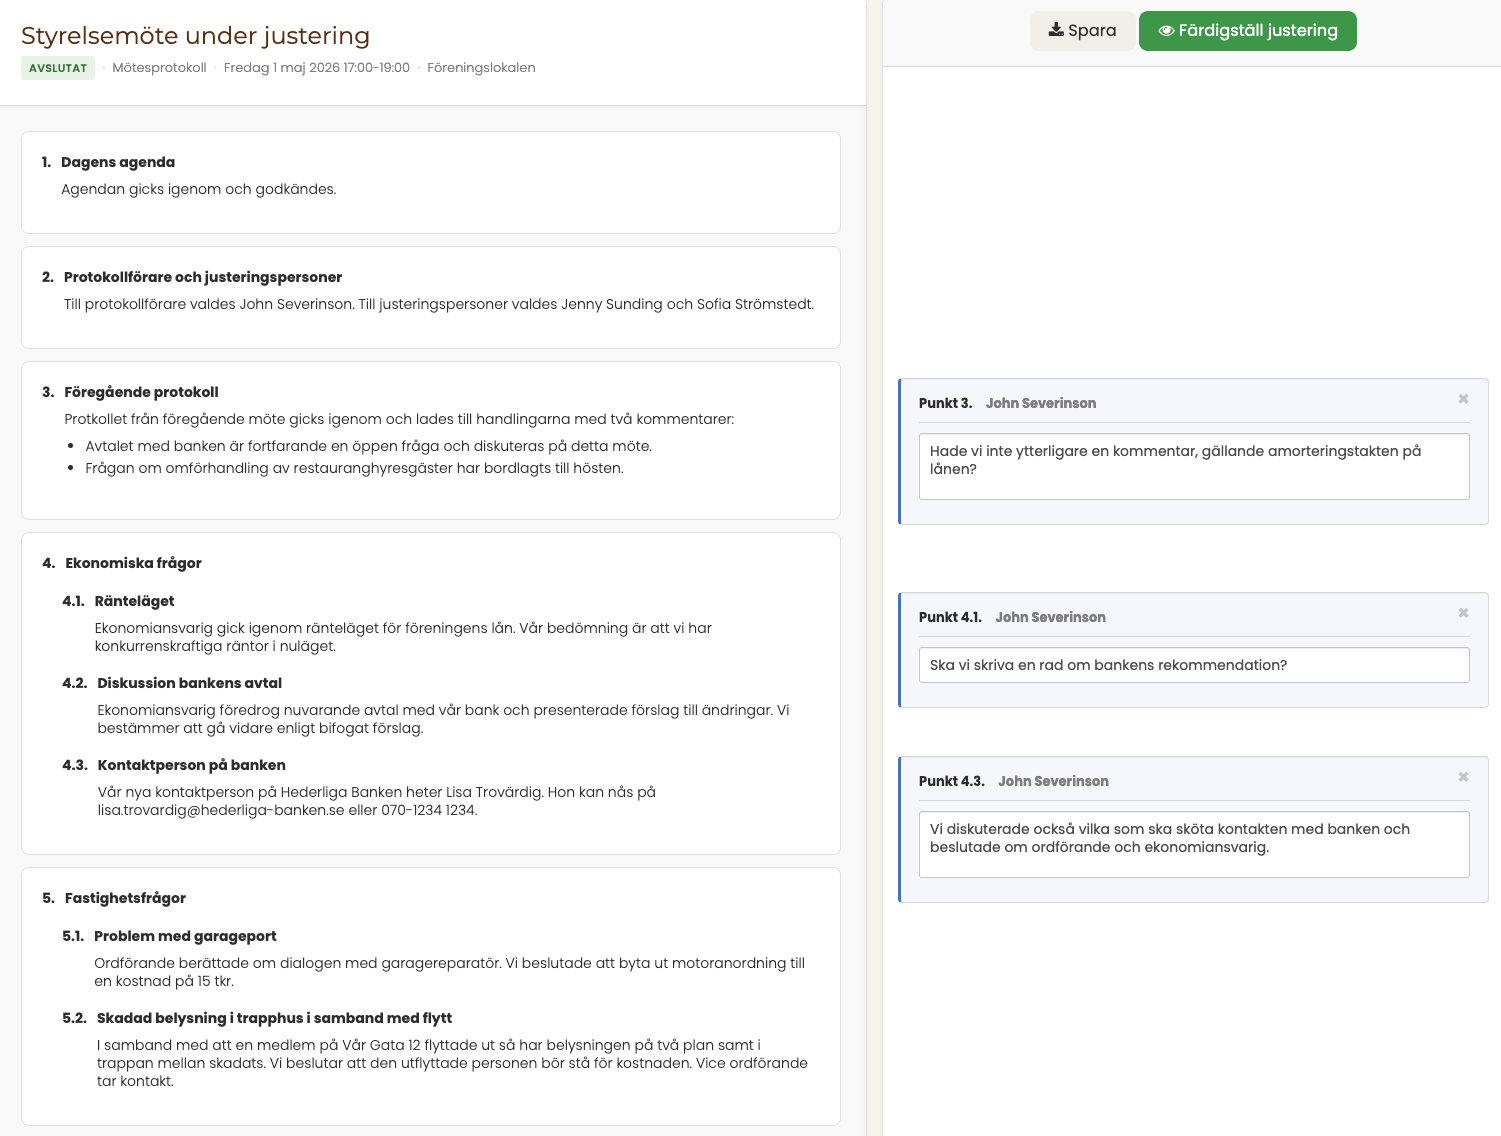This screenshot has height=1136, width=1501.
Task: Click the Mötesprotokoll label
Action: [159, 68]
